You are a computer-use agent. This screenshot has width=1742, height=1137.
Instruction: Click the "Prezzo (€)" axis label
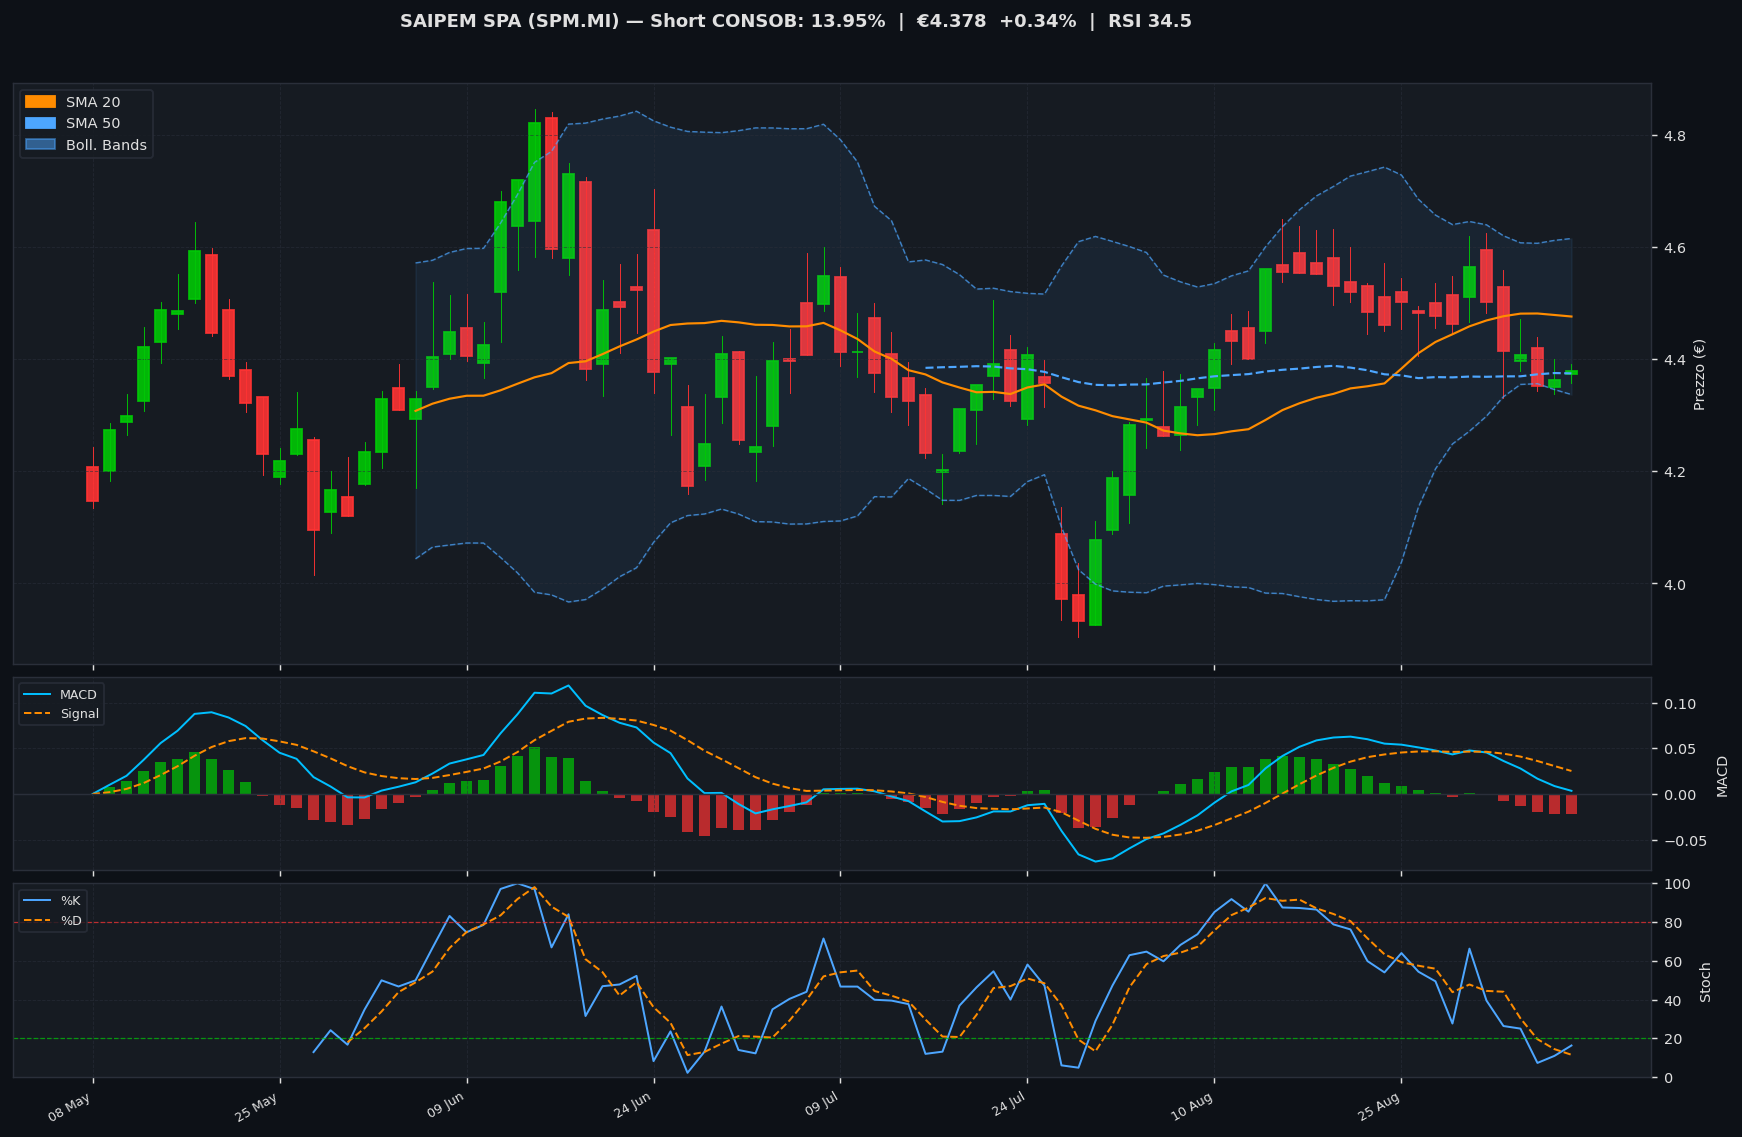tap(1700, 374)
